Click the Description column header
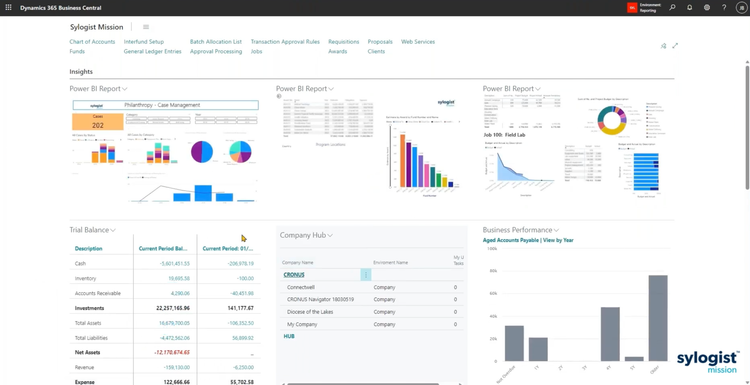Viewport: 750px width, 385px height. tap(88, 249)
